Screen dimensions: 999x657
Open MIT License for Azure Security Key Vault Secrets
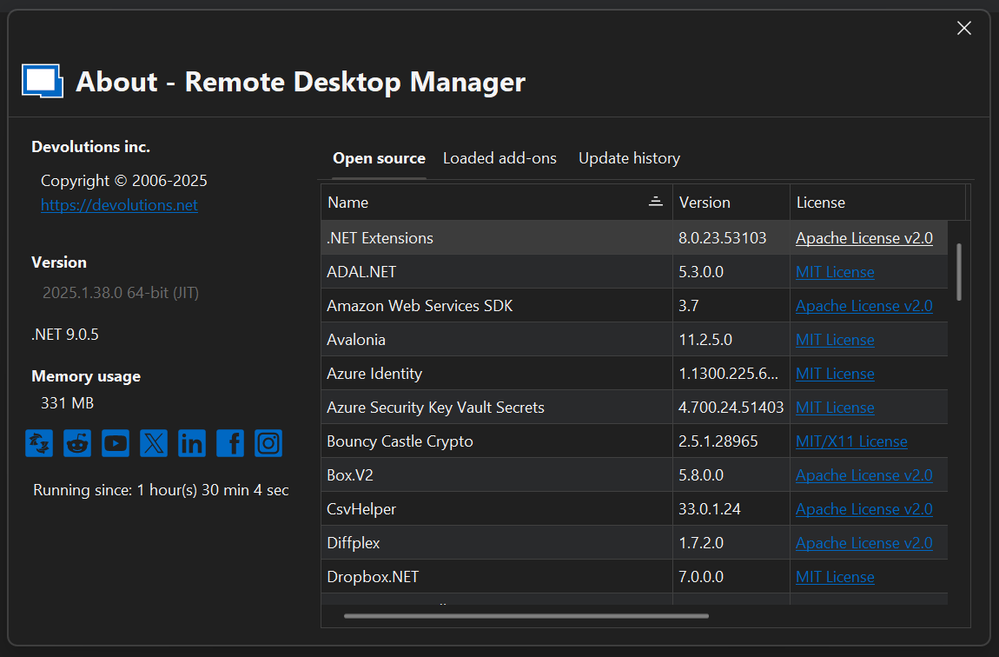tap(835, 407)
